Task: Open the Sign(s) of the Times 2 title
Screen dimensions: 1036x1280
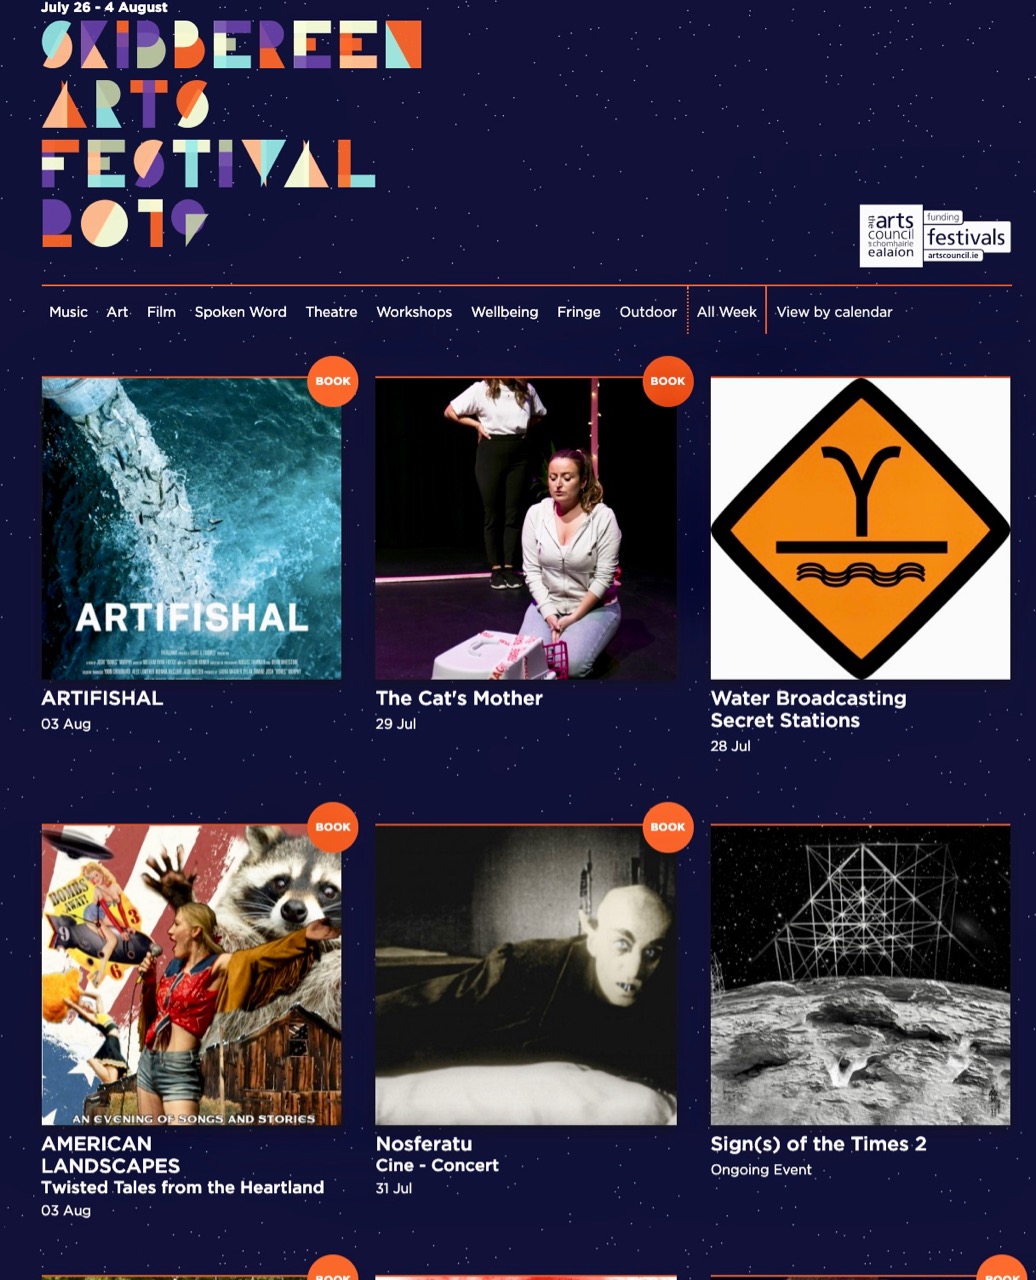Action: pos(818,1144)
